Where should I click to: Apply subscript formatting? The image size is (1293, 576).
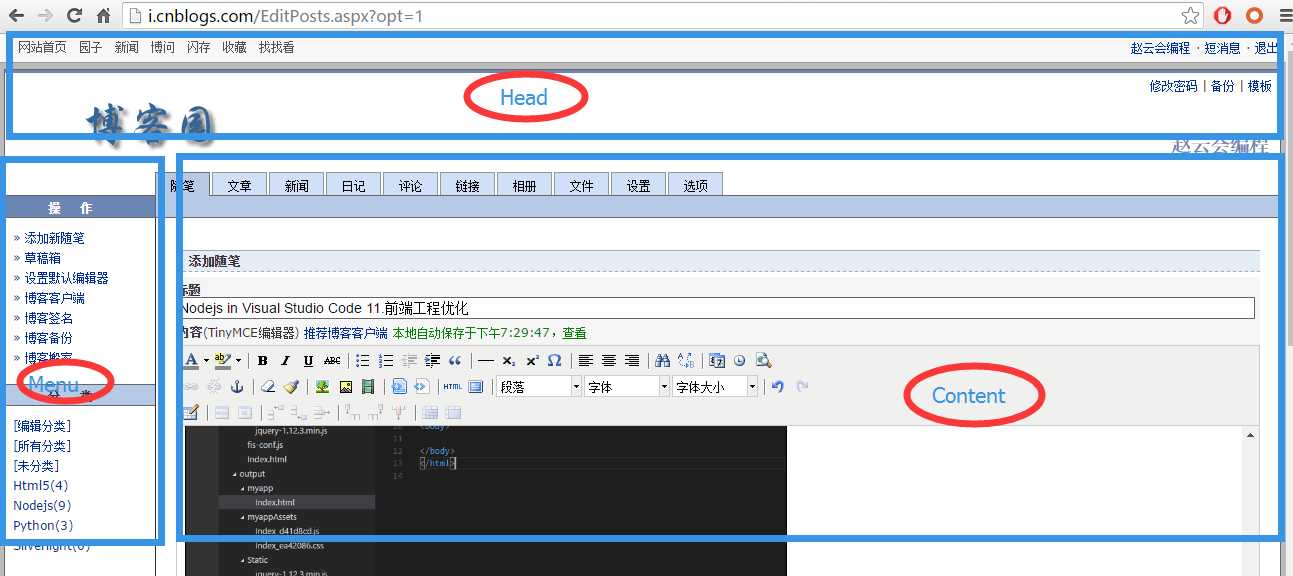point(508,360)
